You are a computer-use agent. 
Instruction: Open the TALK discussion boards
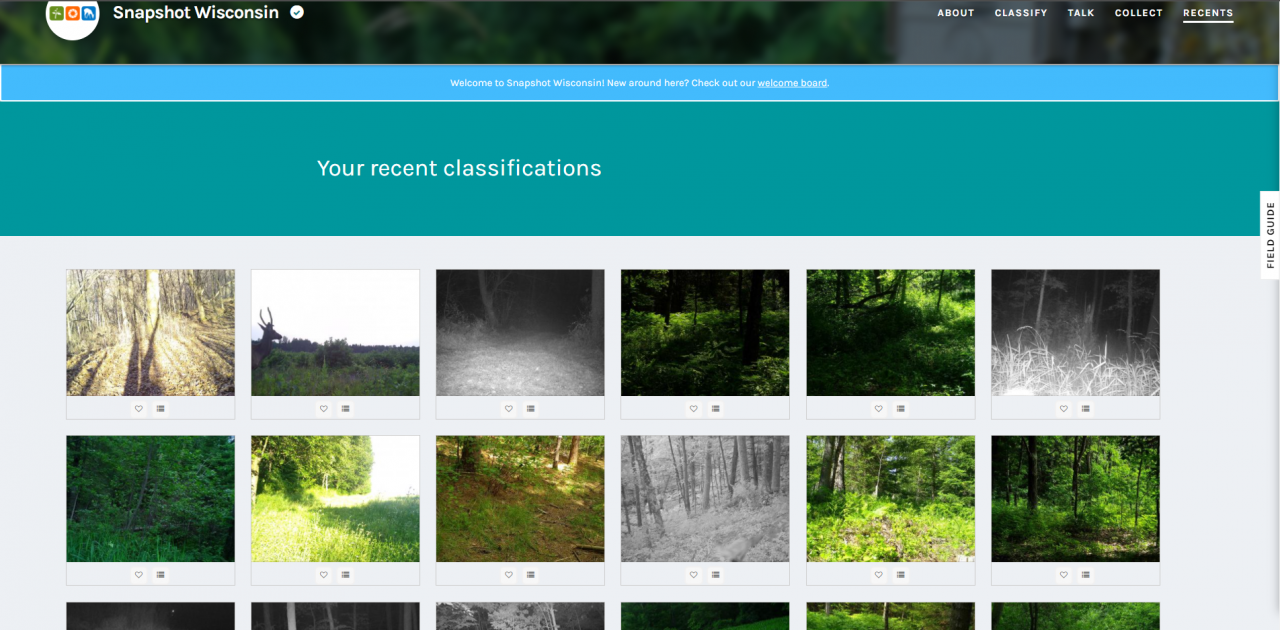coord(1081,13)
